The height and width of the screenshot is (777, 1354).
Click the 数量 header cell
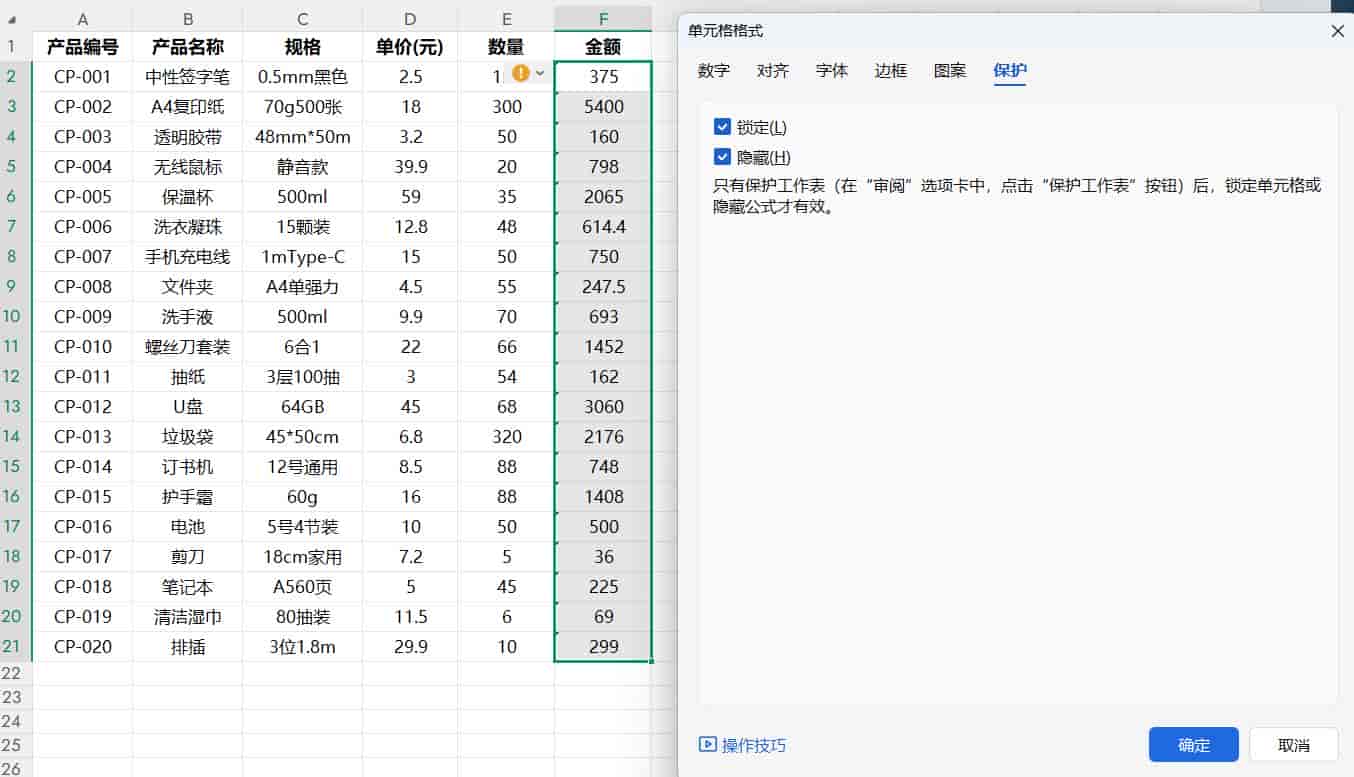click(506, 46)
